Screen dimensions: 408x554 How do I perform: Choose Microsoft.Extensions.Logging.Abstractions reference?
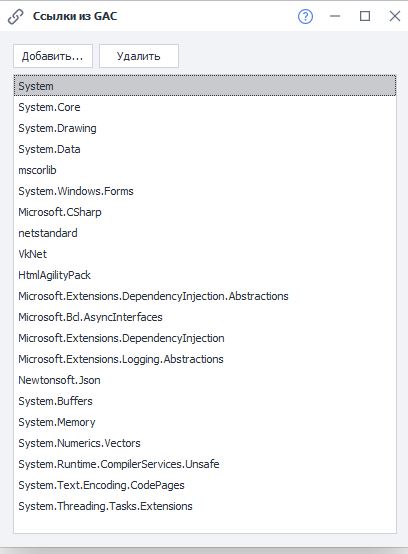[x=205, y=359]
